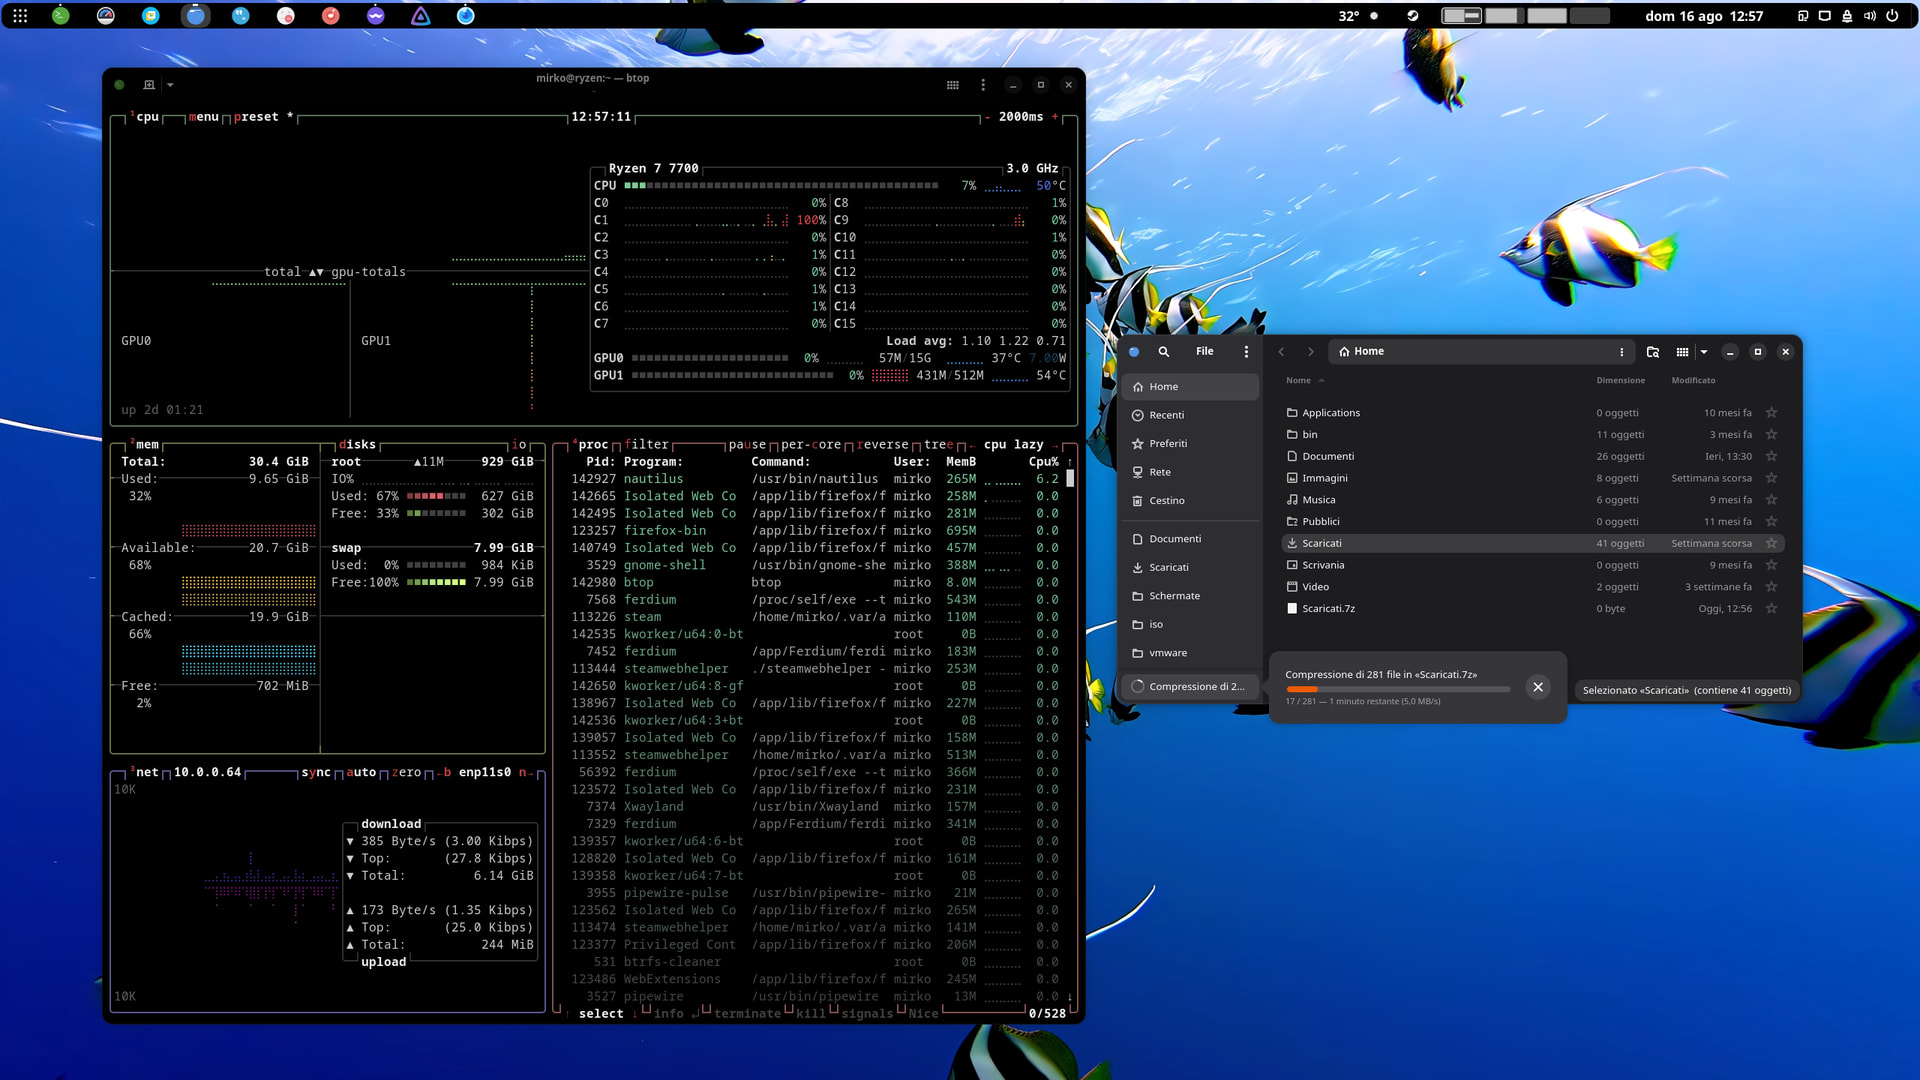Toggle tree view in btop proc box

coord(939,445)
